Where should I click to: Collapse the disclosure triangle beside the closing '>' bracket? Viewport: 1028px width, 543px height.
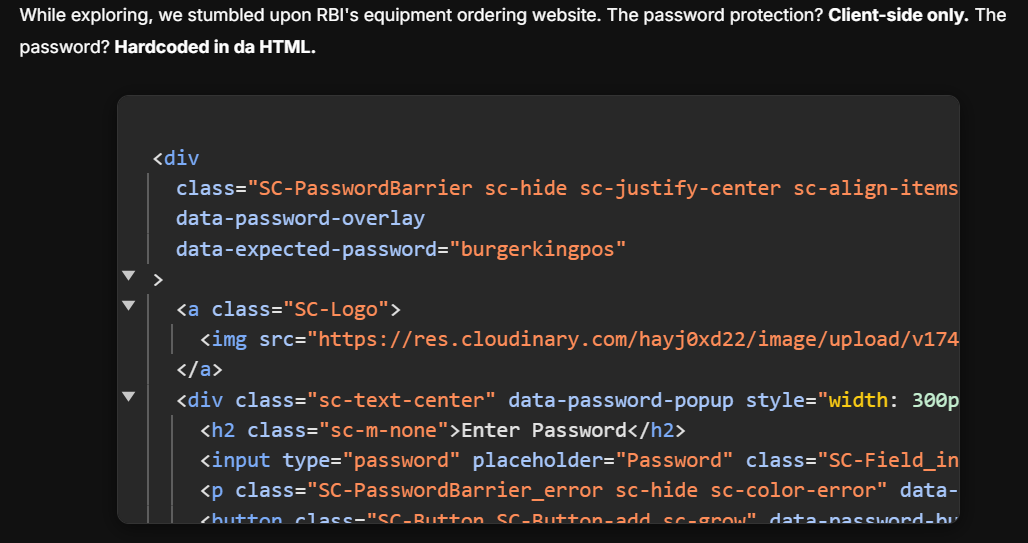[x=128, y=275]
